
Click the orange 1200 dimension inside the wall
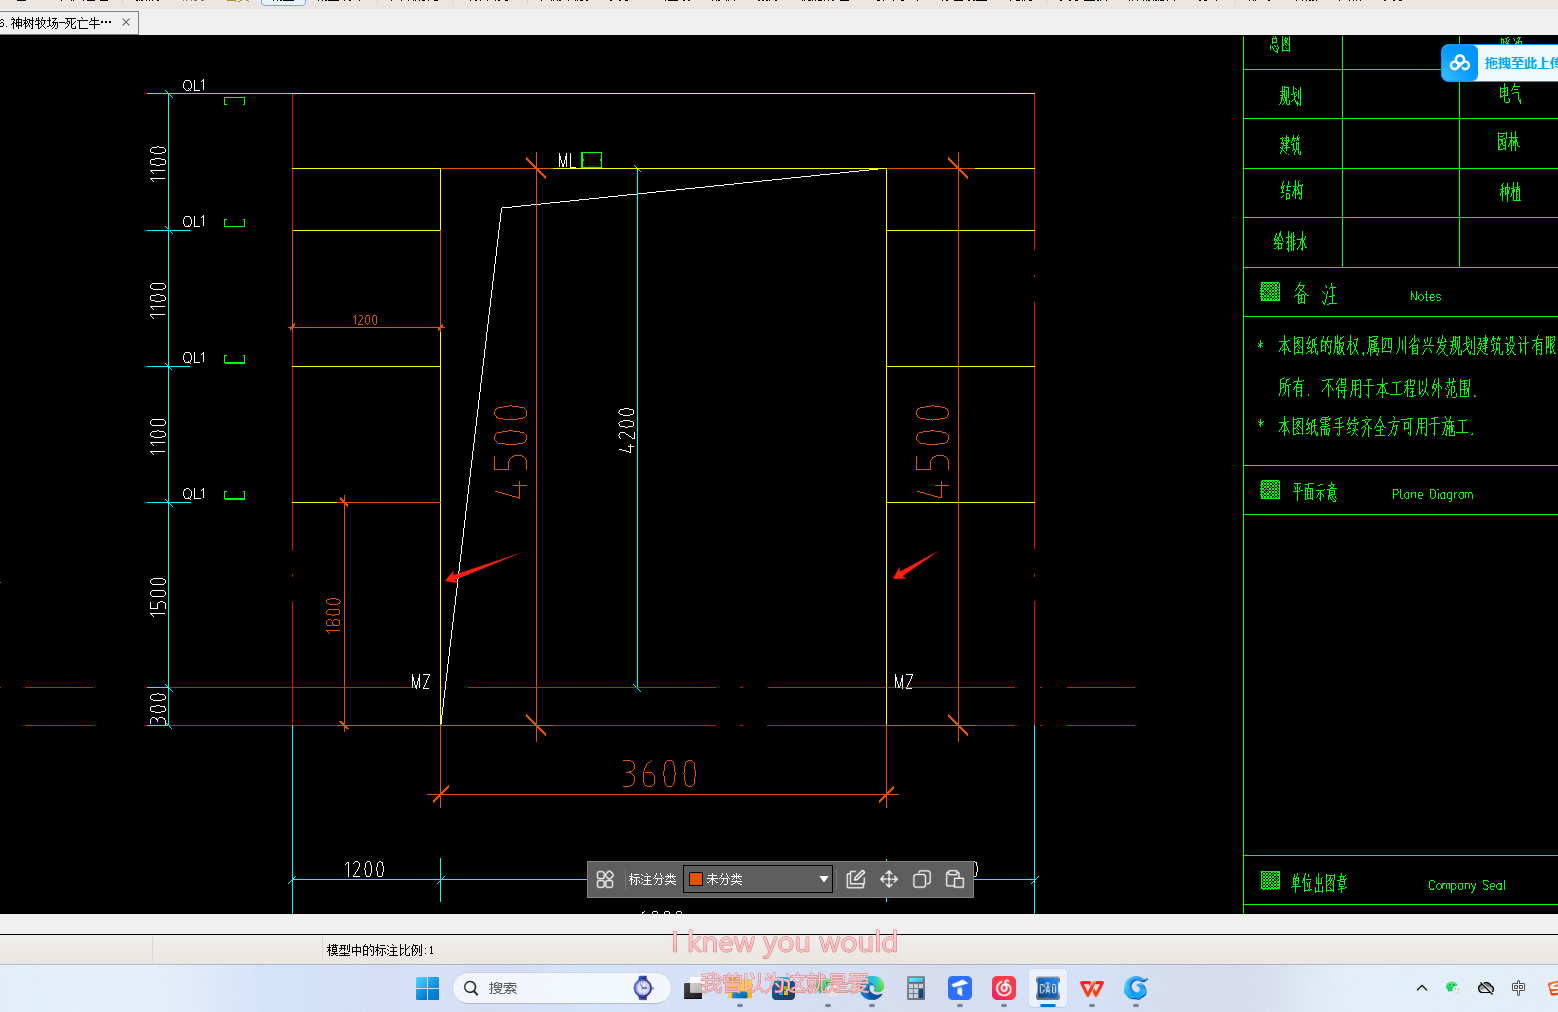coord(365,320)
